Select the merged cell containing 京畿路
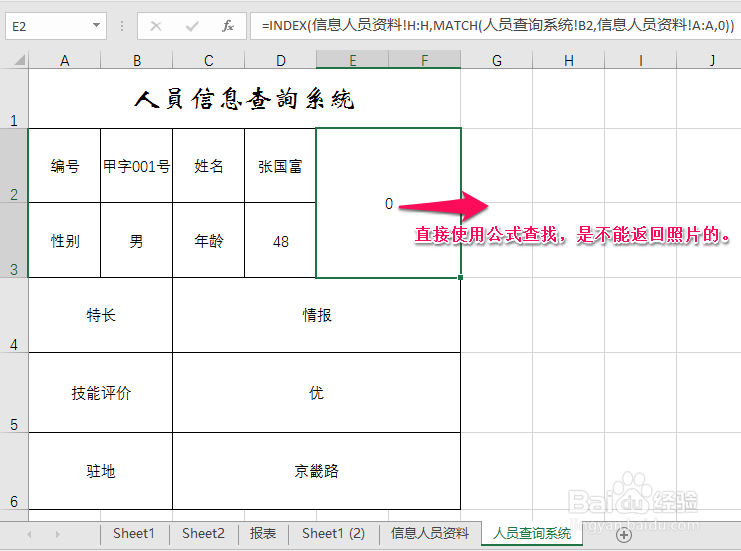This screenshot has height=551, width=741. (317, 471)
